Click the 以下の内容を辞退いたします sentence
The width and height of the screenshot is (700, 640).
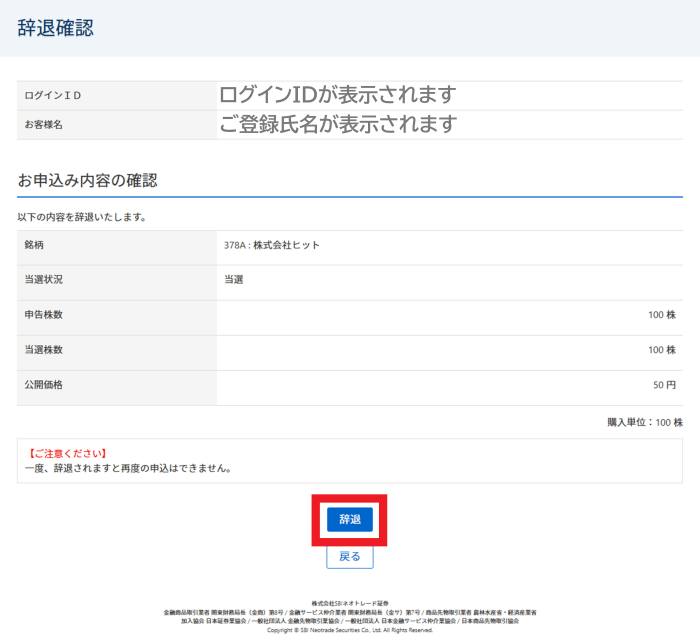point(82,217)
